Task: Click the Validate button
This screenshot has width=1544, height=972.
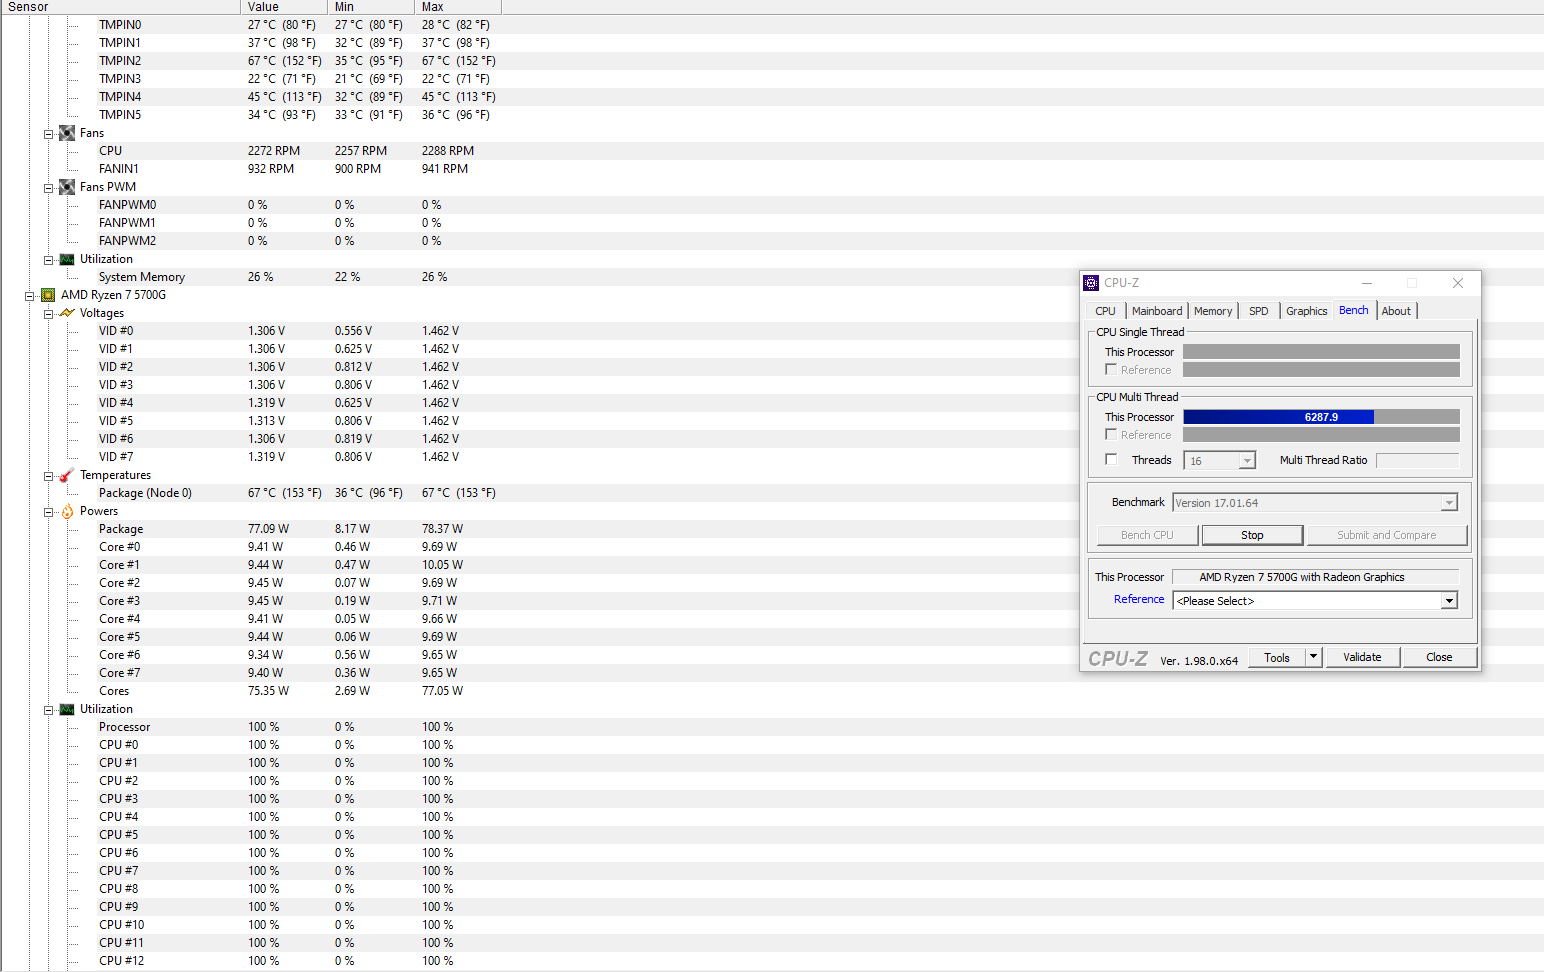Action: pyautogui.click(x=1362, y=657)
